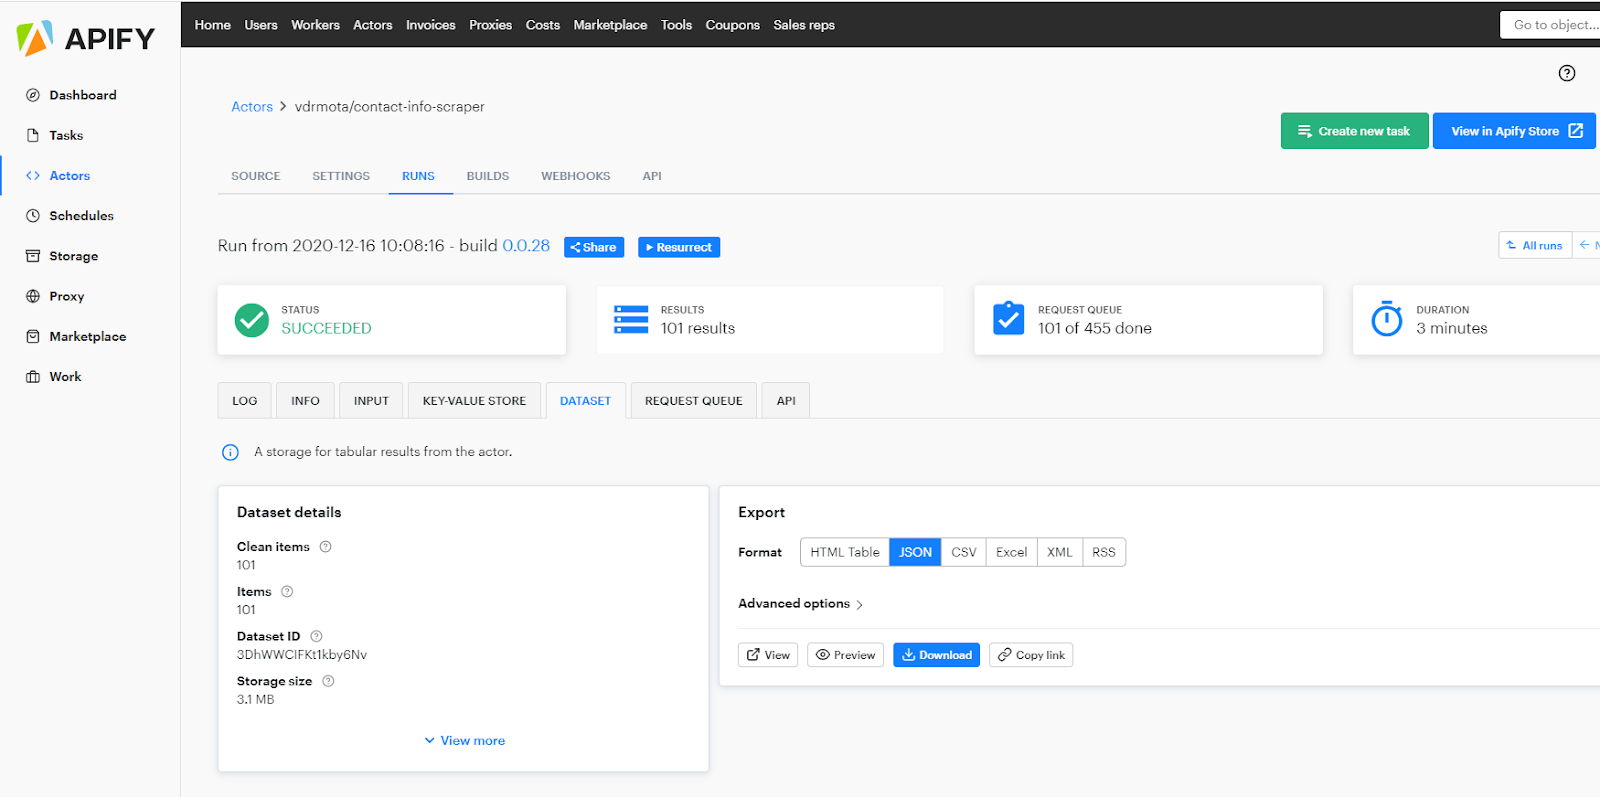Open the KEY-VALUE STORE tab
This screenshot has height=797, width=1600.
tap(474, 401)
